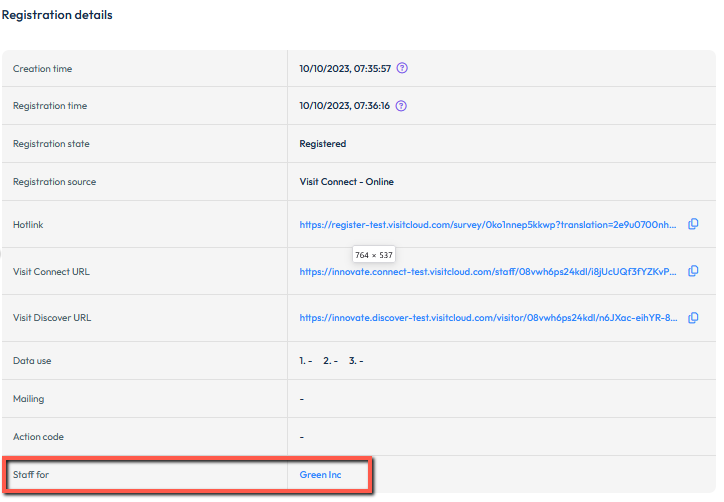Screen dimensions: 724x502
Task: Click the Action code row label
Action: coord(38,437)
